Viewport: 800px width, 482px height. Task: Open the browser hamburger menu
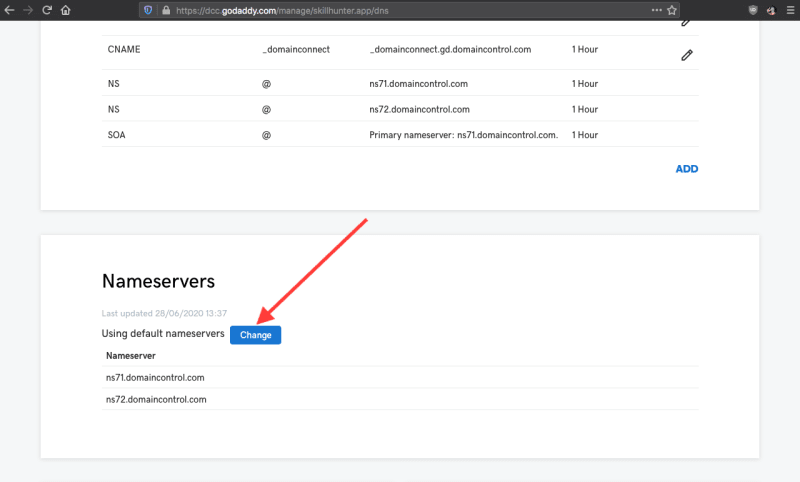coord(790,10)
